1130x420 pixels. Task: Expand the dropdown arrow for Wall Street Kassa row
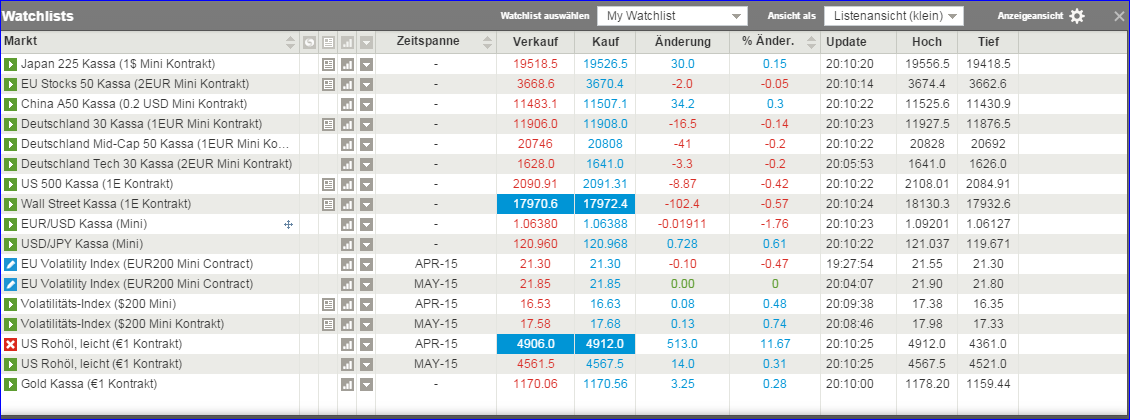pos(367,204)
